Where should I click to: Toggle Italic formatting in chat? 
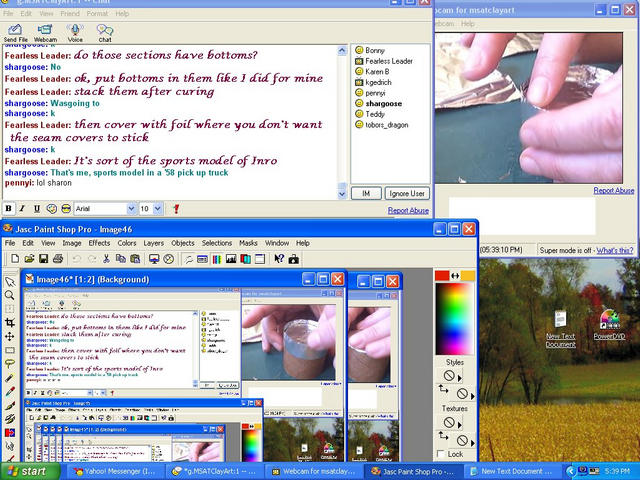tap(22, 209)
